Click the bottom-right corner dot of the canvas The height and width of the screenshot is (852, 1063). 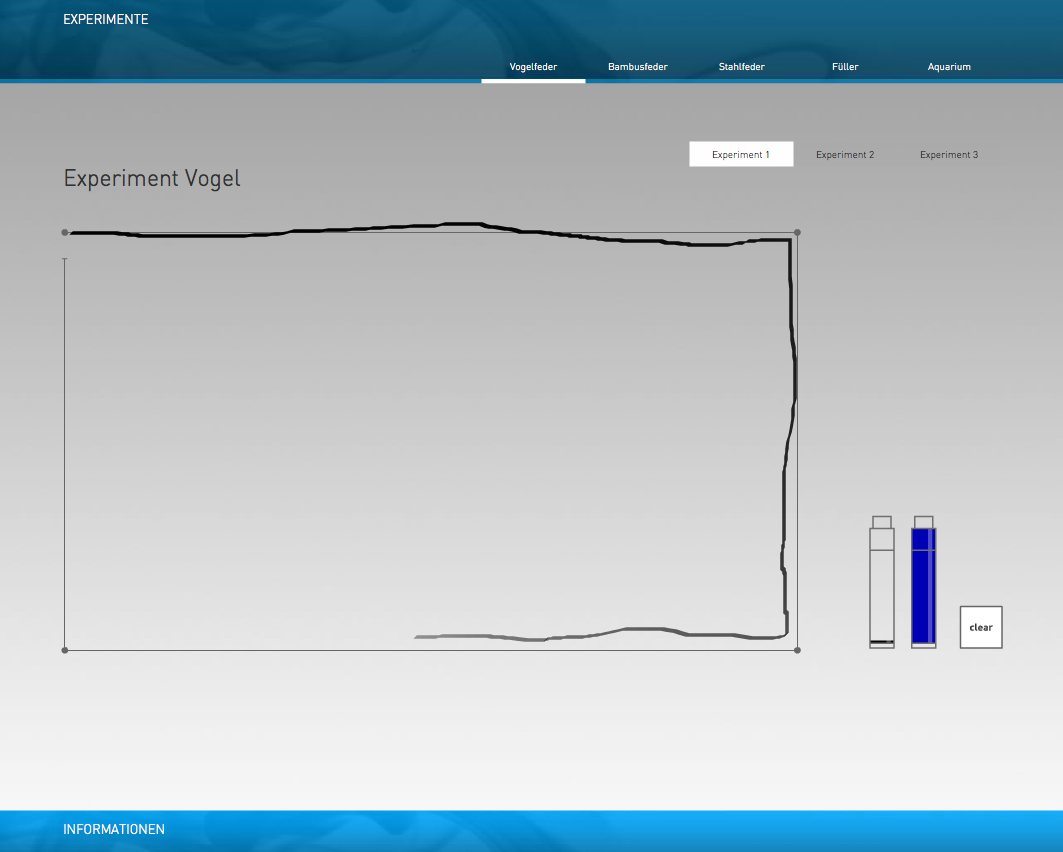coord(797,650)
